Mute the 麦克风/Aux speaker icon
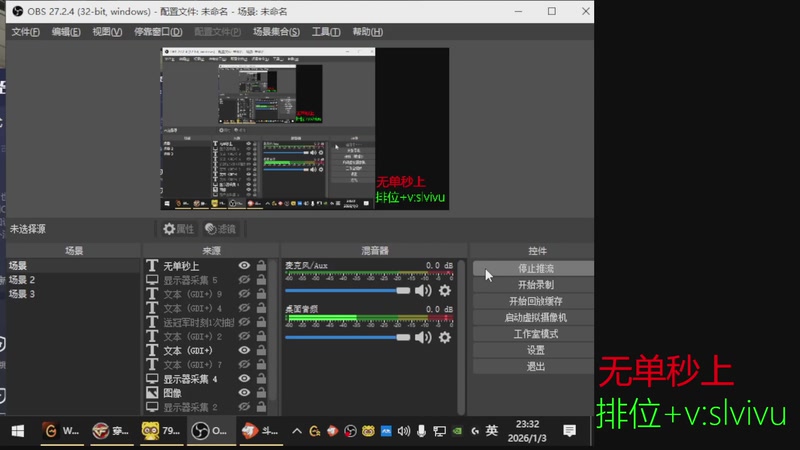Image resolution: width=800 pixels, height=450 pixels. click(423, 291)
